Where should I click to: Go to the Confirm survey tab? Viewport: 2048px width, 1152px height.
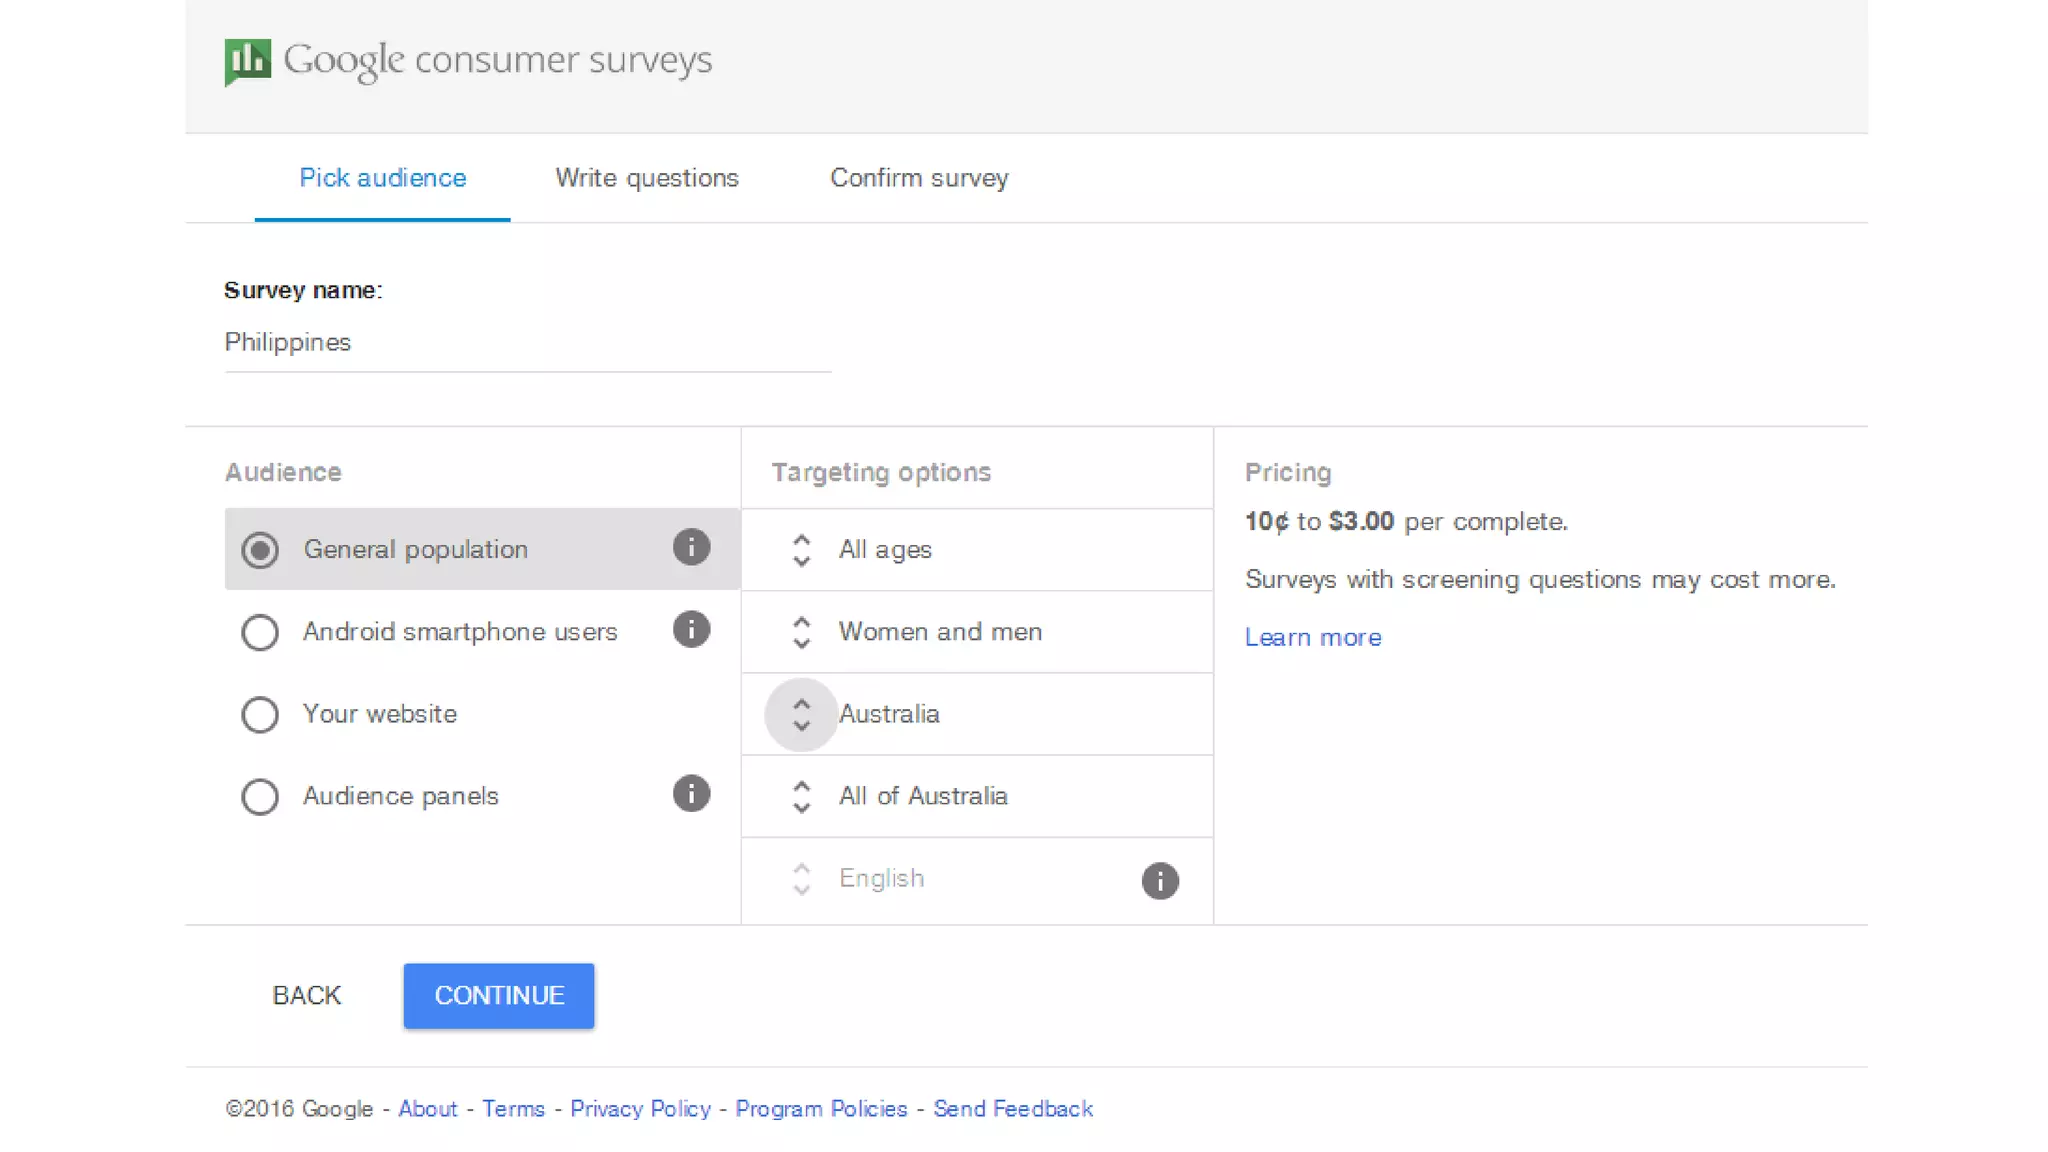(919, 178)
